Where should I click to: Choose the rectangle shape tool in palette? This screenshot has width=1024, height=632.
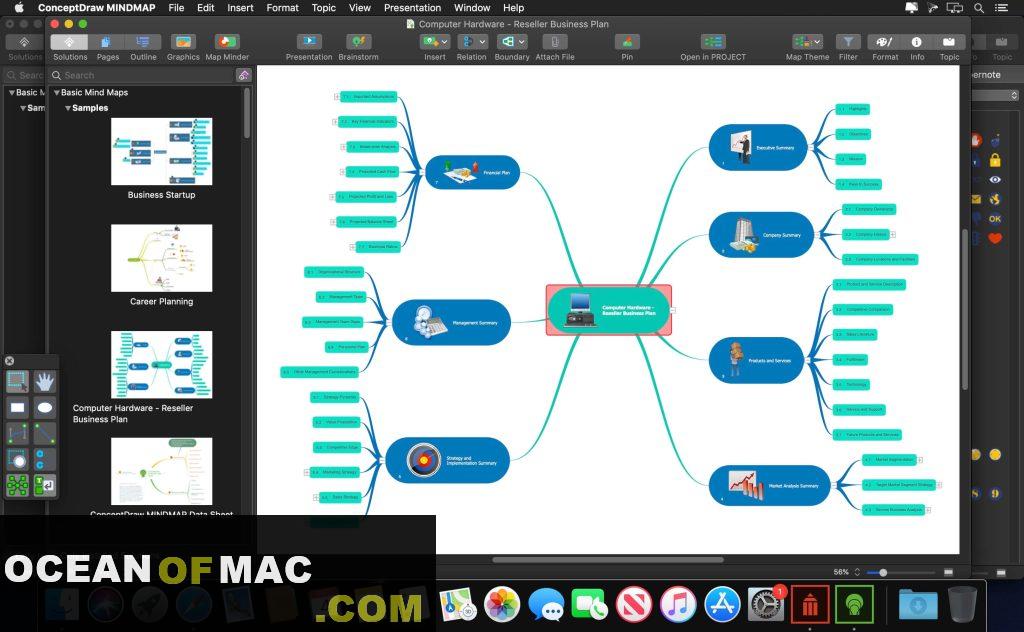pos(17,407)
